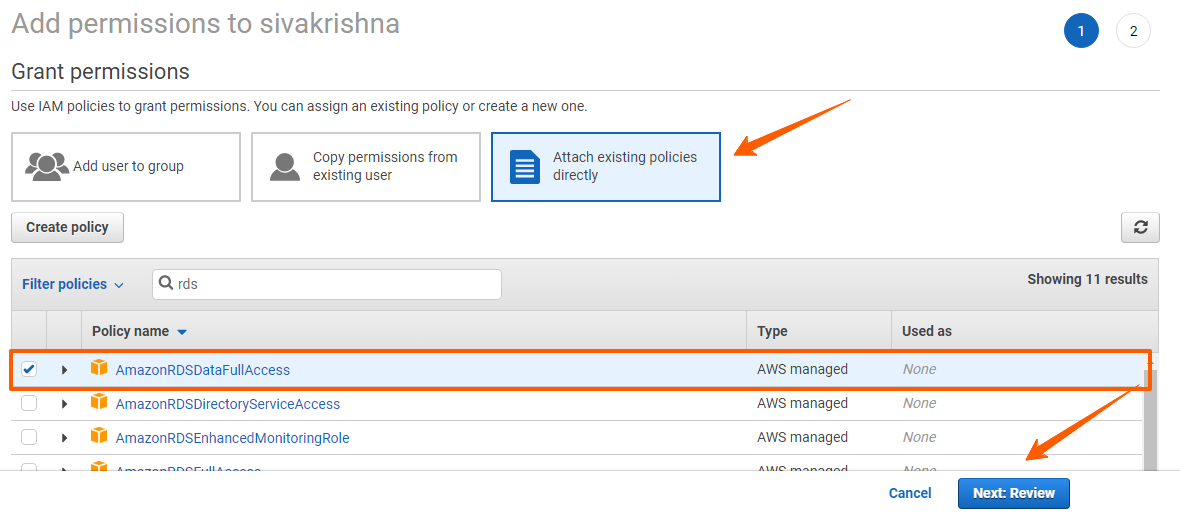Open the AmazonRDSEnhancedMonitoringRole policy link
This screenshot has height=515, width=1180.
[x=233, y=437]
